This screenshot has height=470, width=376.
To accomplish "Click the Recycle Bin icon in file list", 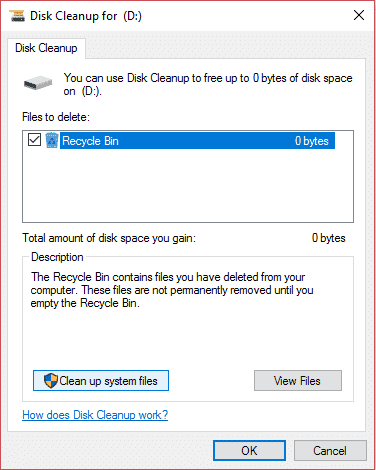I will click(52, 140).
